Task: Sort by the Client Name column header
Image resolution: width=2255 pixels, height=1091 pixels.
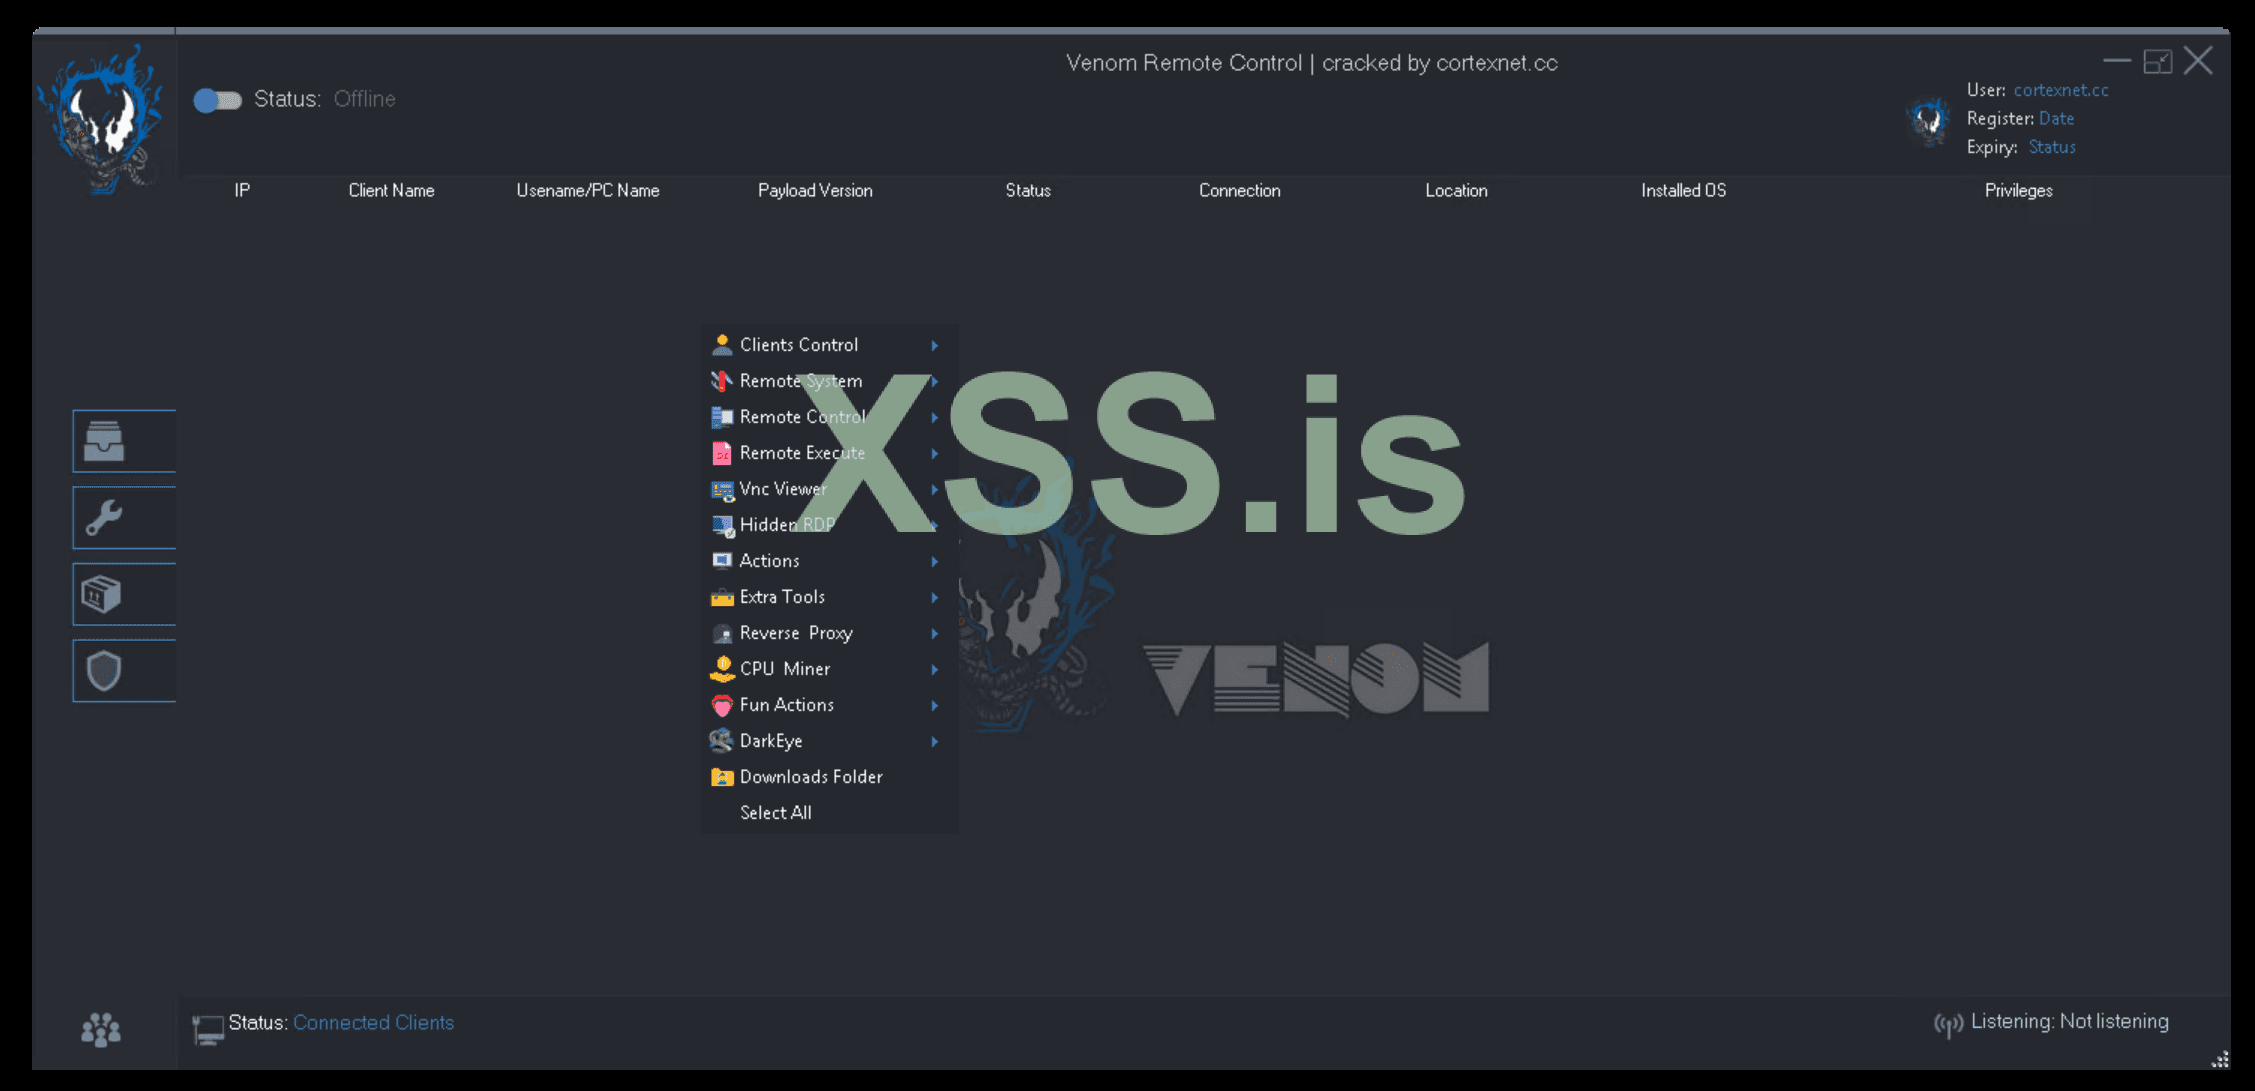Action: (x=391, y=191)
